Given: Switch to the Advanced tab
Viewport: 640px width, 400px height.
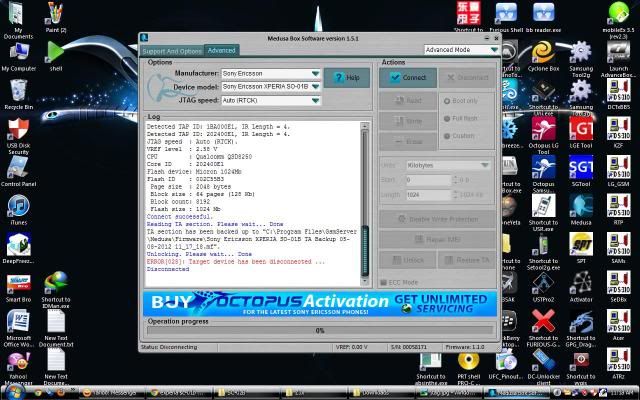Looking at the screenshot, I should point(221,50).
